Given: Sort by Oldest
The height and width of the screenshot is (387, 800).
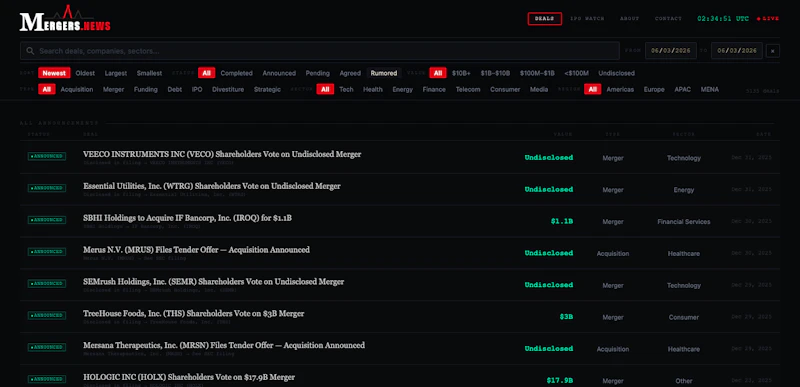Looking at the screenshot, I should point(85,73).
